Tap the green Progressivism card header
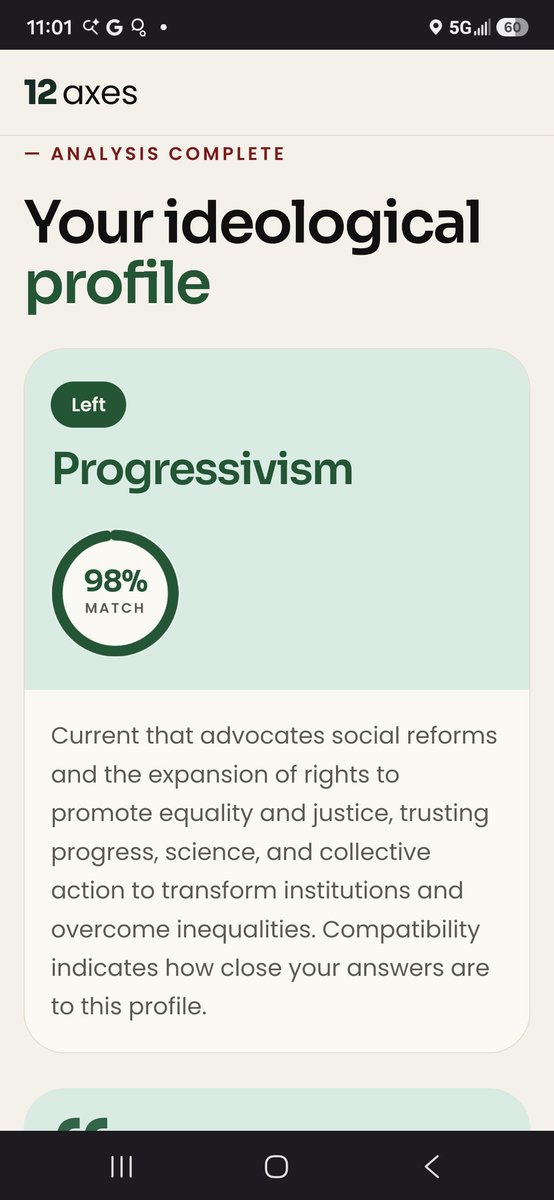Screen dimensions: 554x1200 pos(277,519)
